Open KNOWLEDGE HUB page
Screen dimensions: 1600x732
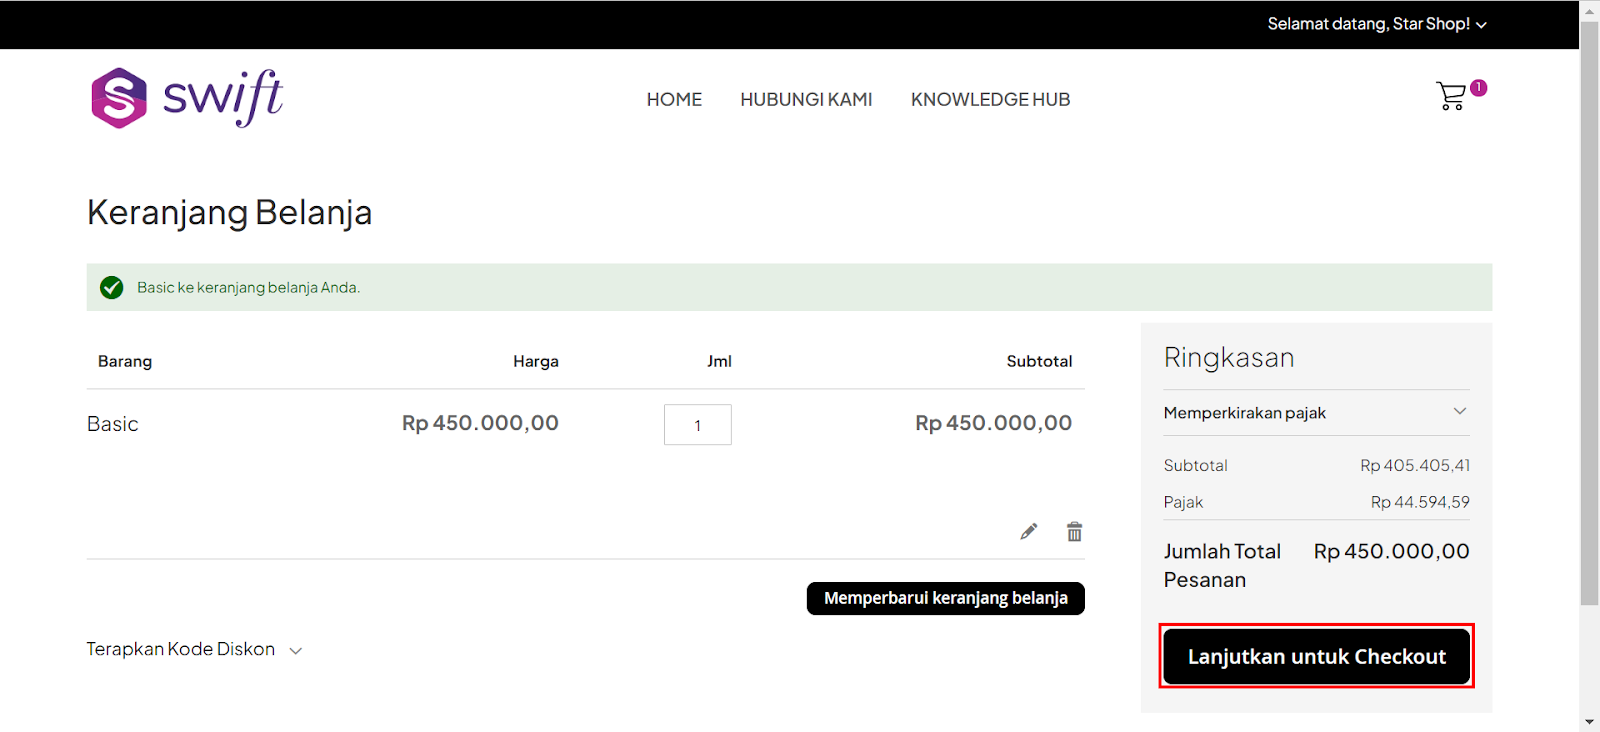[990, 100]
